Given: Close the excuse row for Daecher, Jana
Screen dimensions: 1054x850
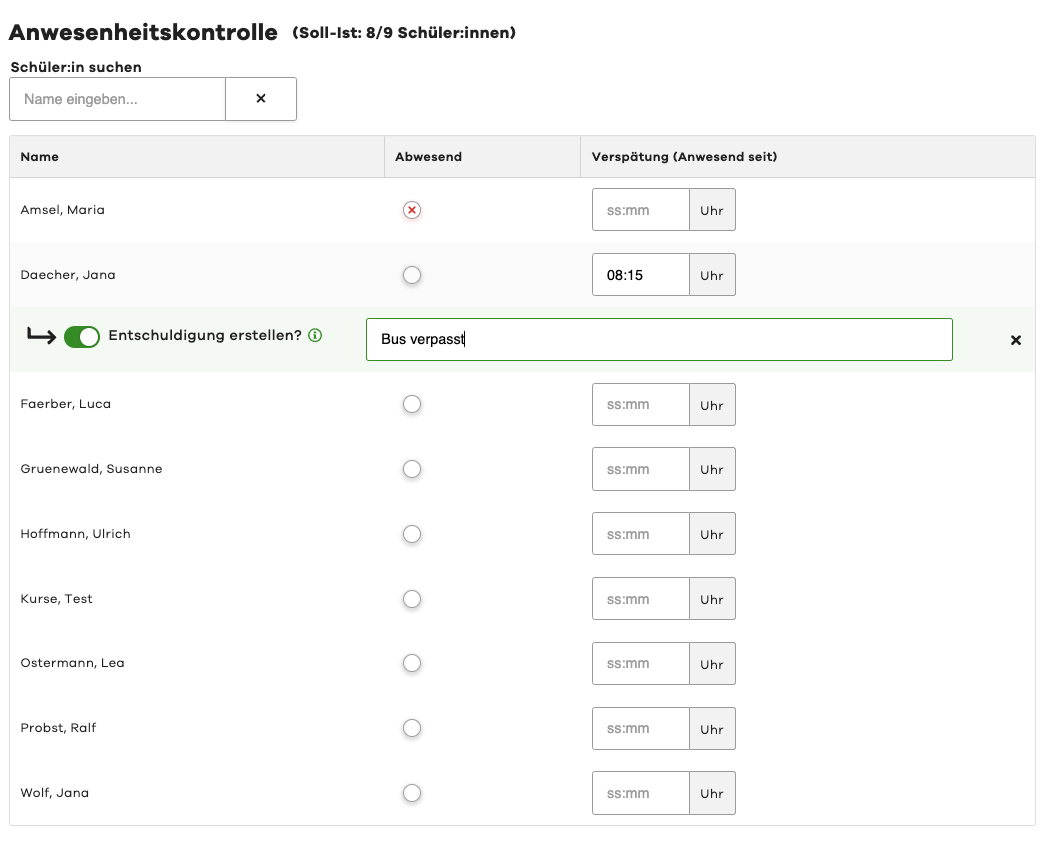Looking at the screenshot, I should point(1016,340).
